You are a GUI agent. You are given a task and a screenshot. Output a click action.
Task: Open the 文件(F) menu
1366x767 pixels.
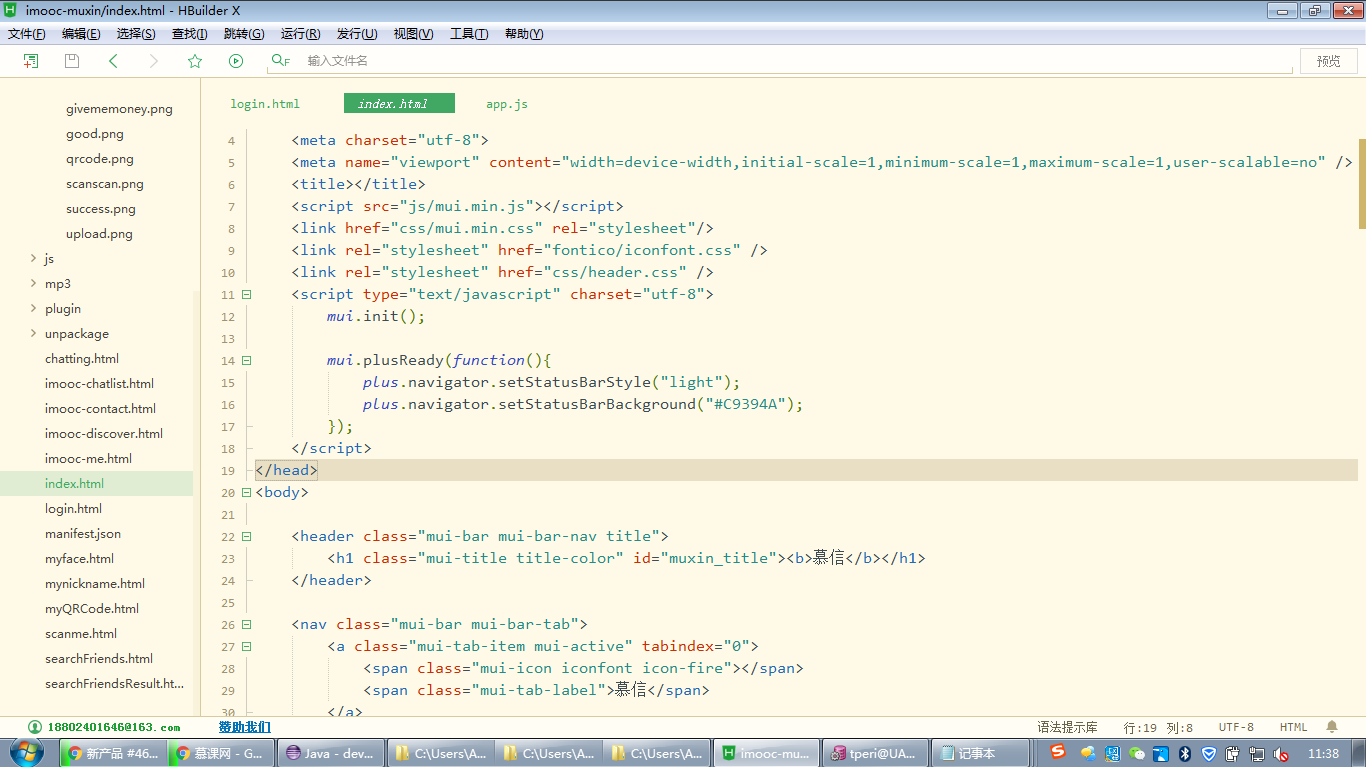tap(27, 34)
